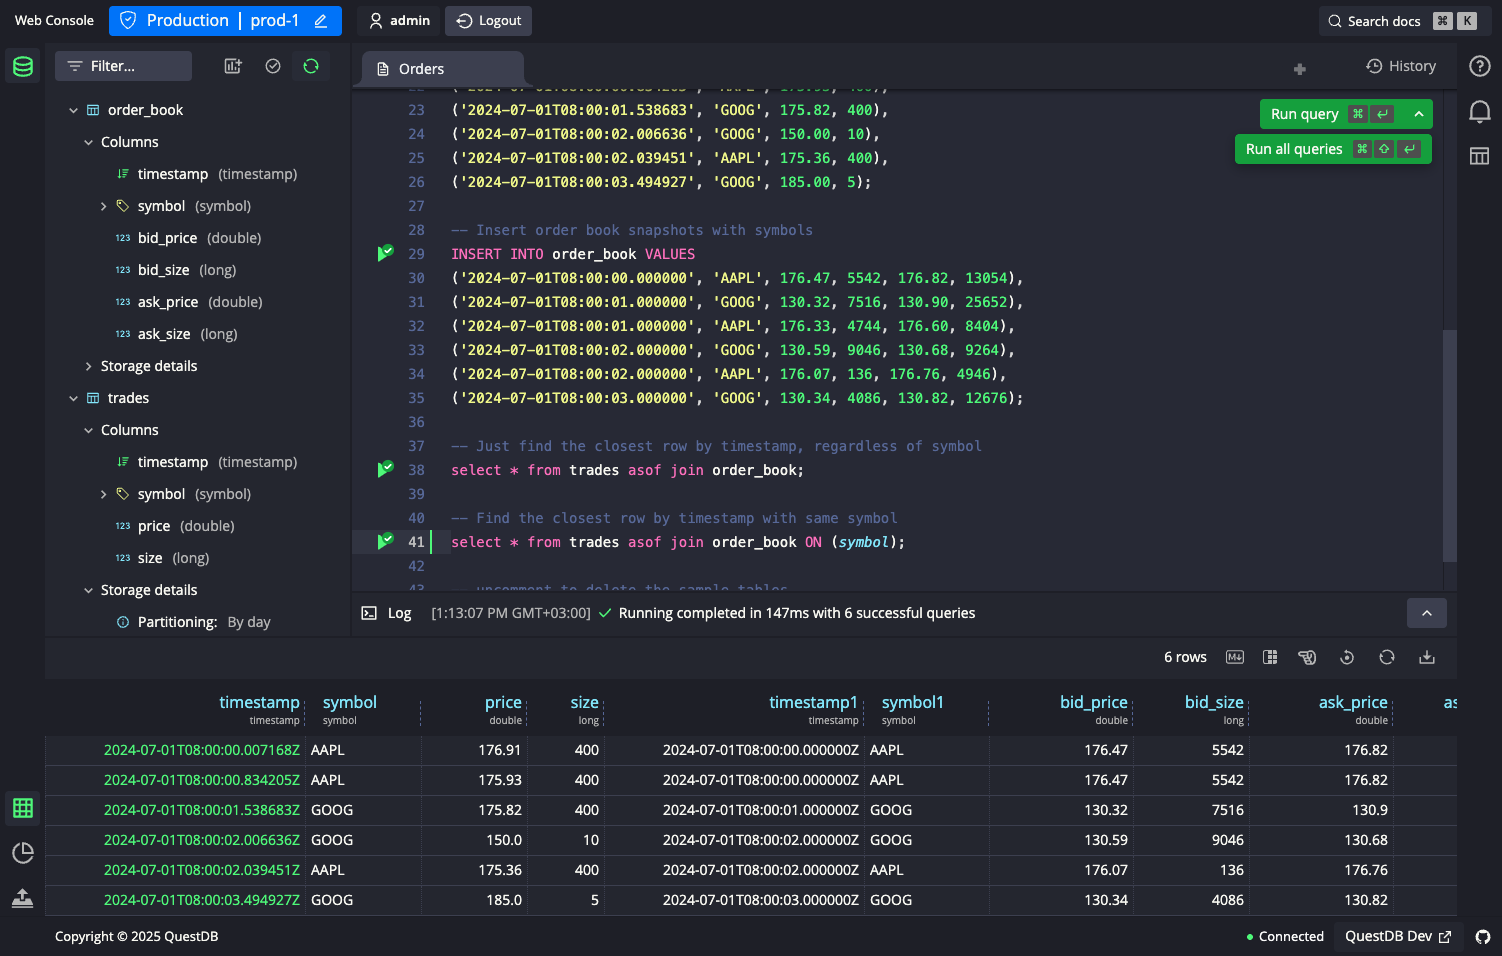Click the Logout button
This screenshot has height=956, width=1502.
coord(488,20)
